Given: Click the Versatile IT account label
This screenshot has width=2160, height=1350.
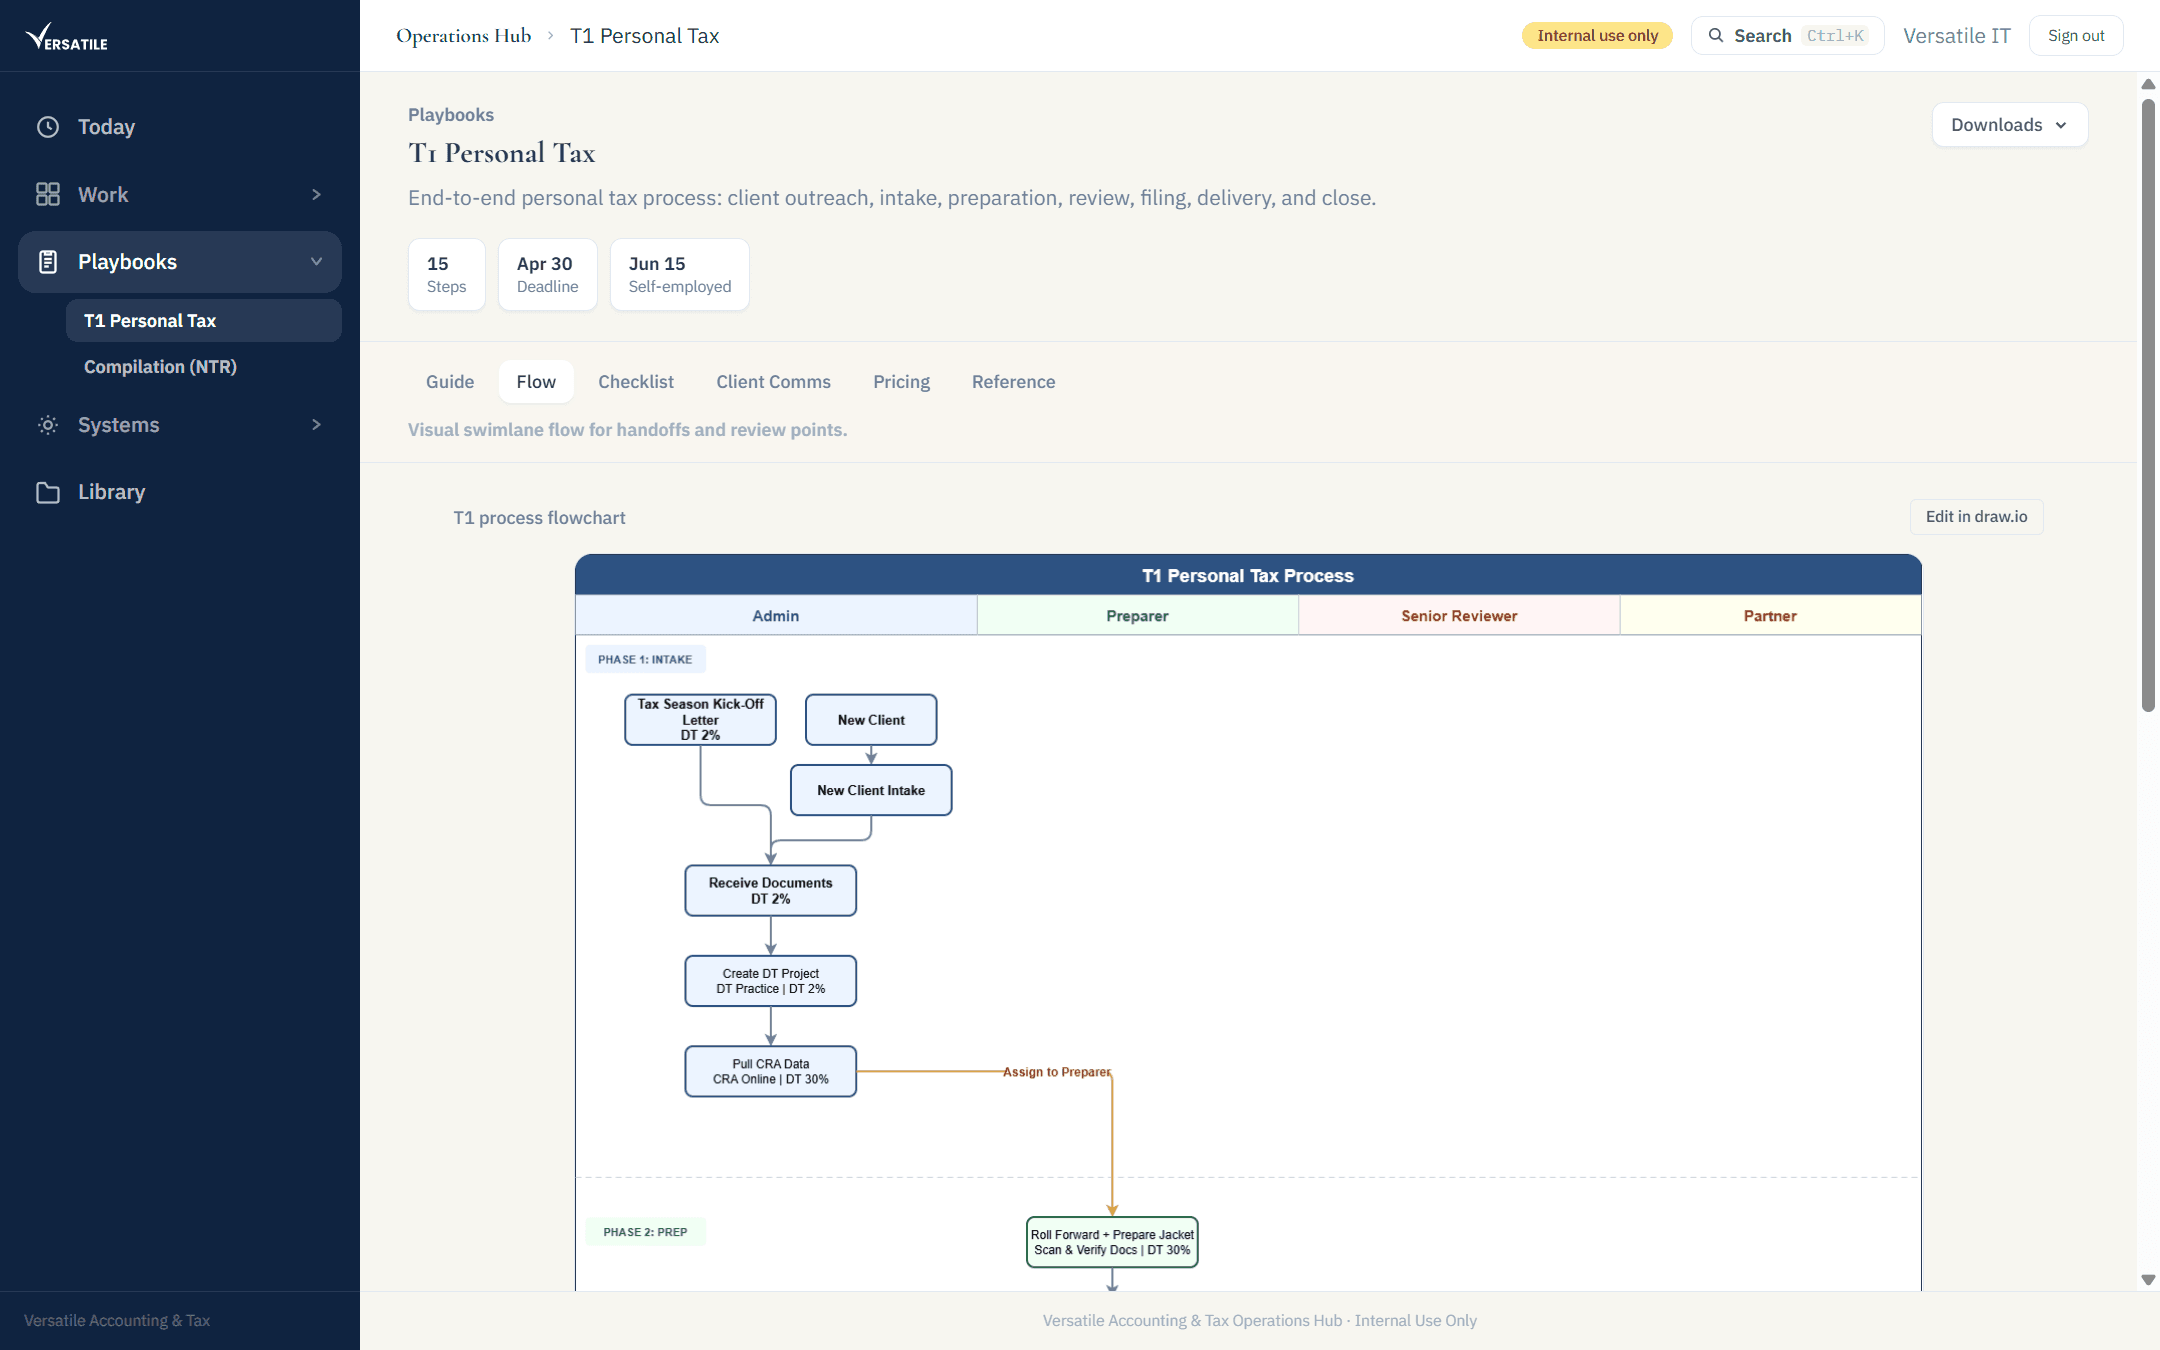Looking at the screenshot, I should tap(1956, 36).
